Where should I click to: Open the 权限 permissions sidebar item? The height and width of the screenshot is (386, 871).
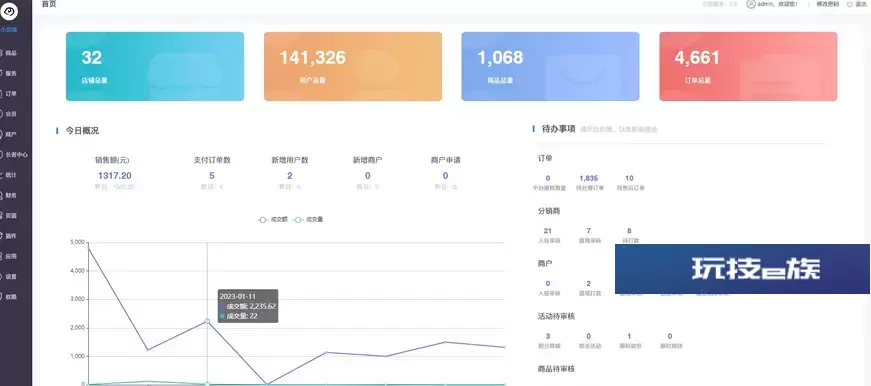point(11,297)
